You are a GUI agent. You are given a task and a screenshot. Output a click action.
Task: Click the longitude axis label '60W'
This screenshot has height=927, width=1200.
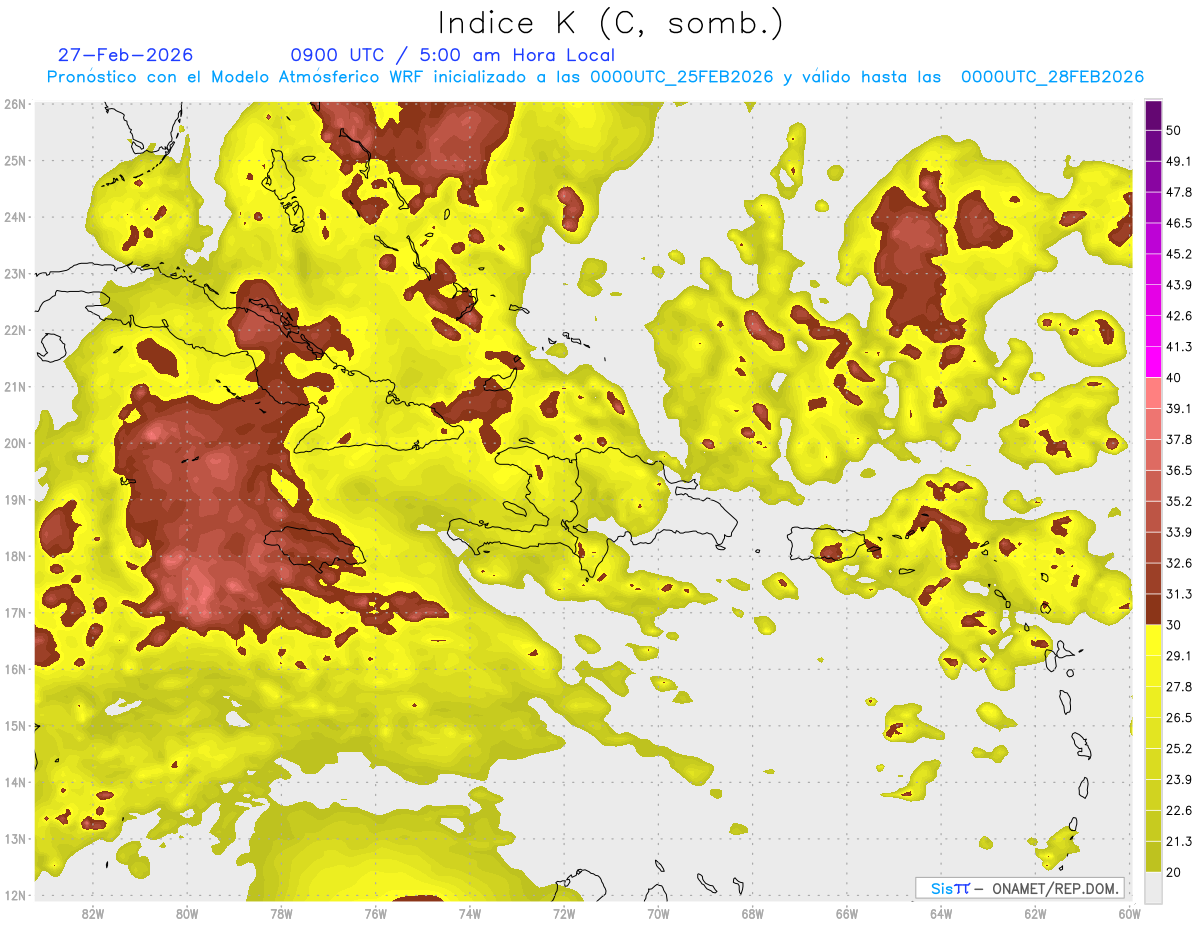(1129, 913)
